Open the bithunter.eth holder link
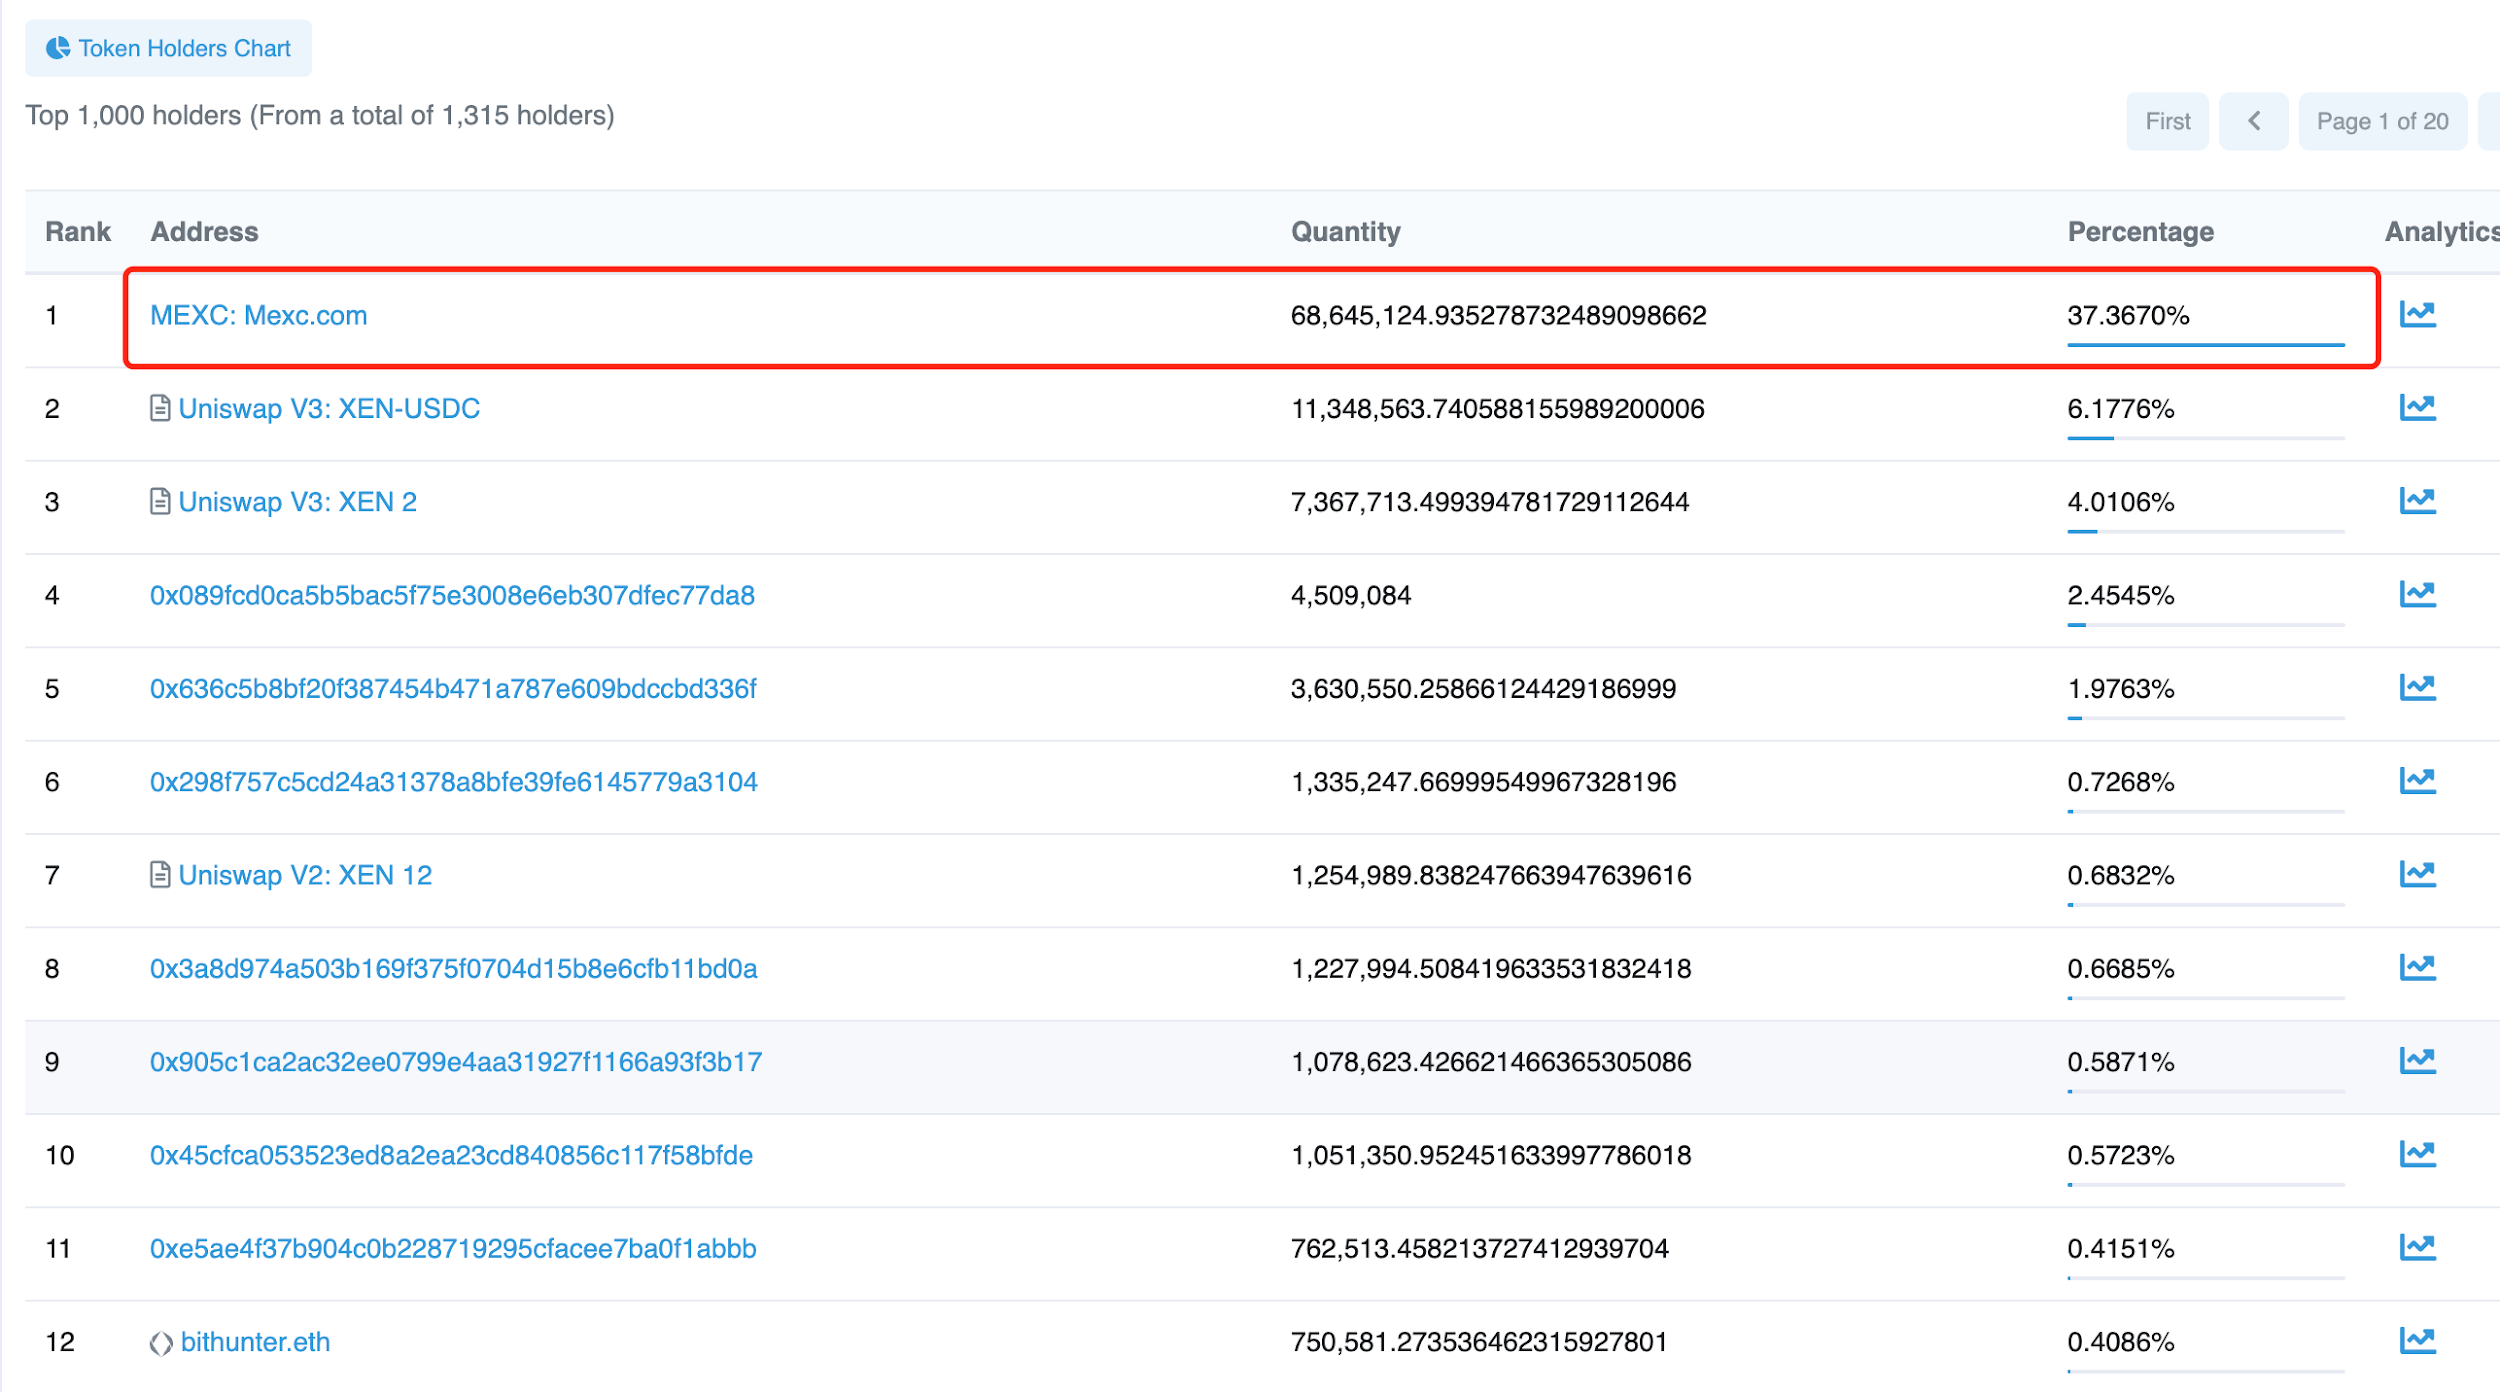 coord(254,1341)
